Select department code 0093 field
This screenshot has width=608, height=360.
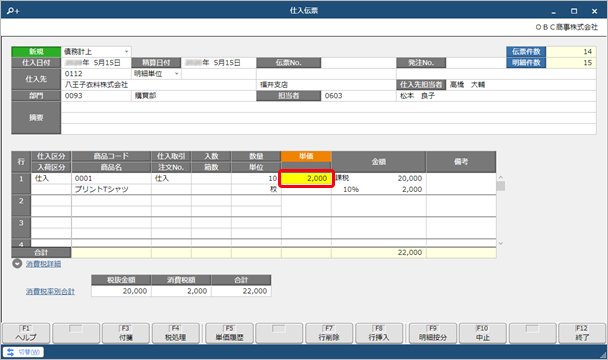(x=96, y=96)
